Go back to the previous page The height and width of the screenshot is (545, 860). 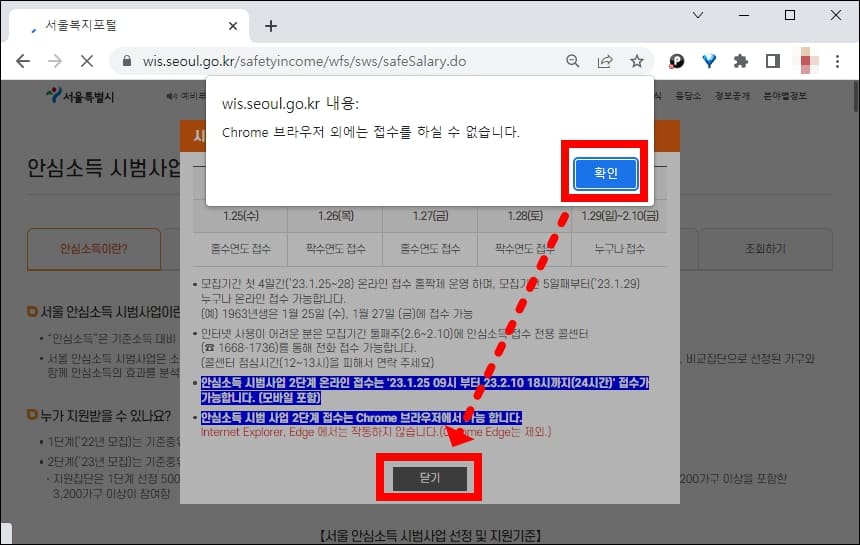(x=23, y=61)
